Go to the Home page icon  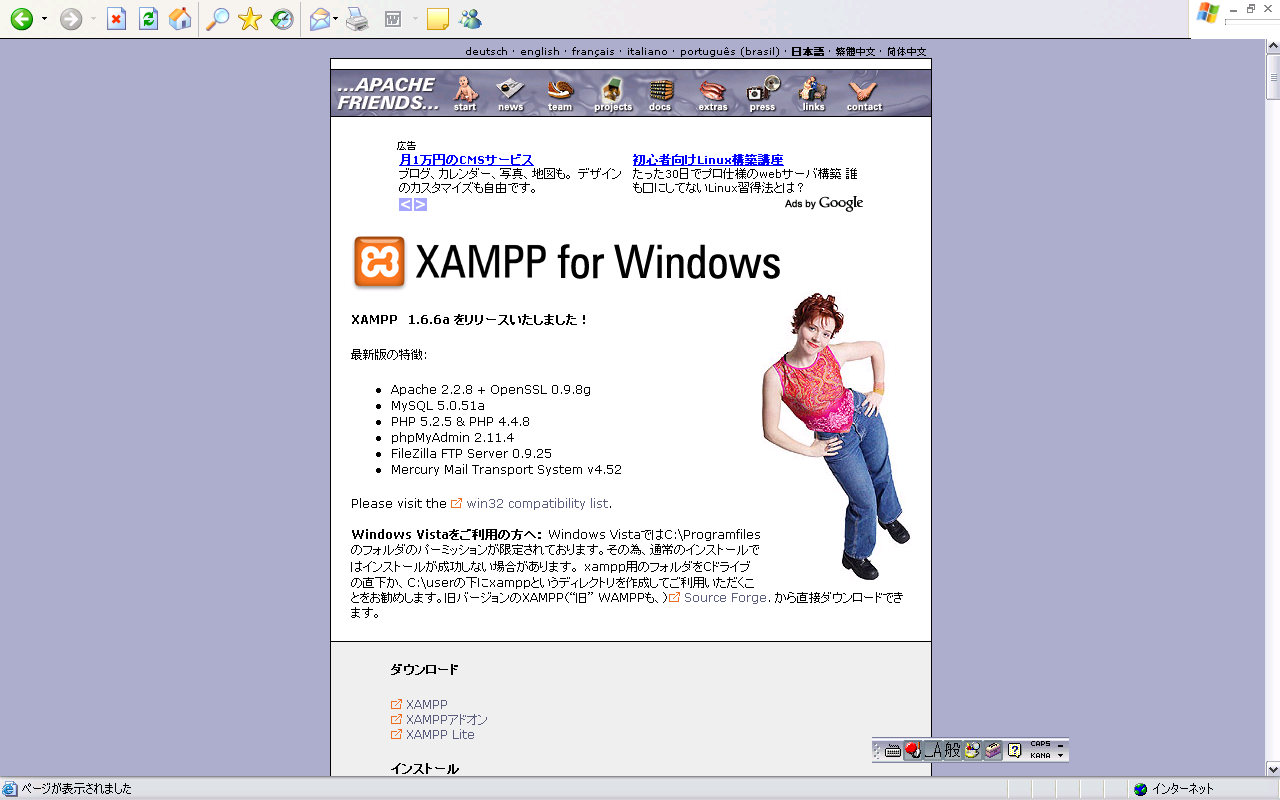[x=180, y=19]
